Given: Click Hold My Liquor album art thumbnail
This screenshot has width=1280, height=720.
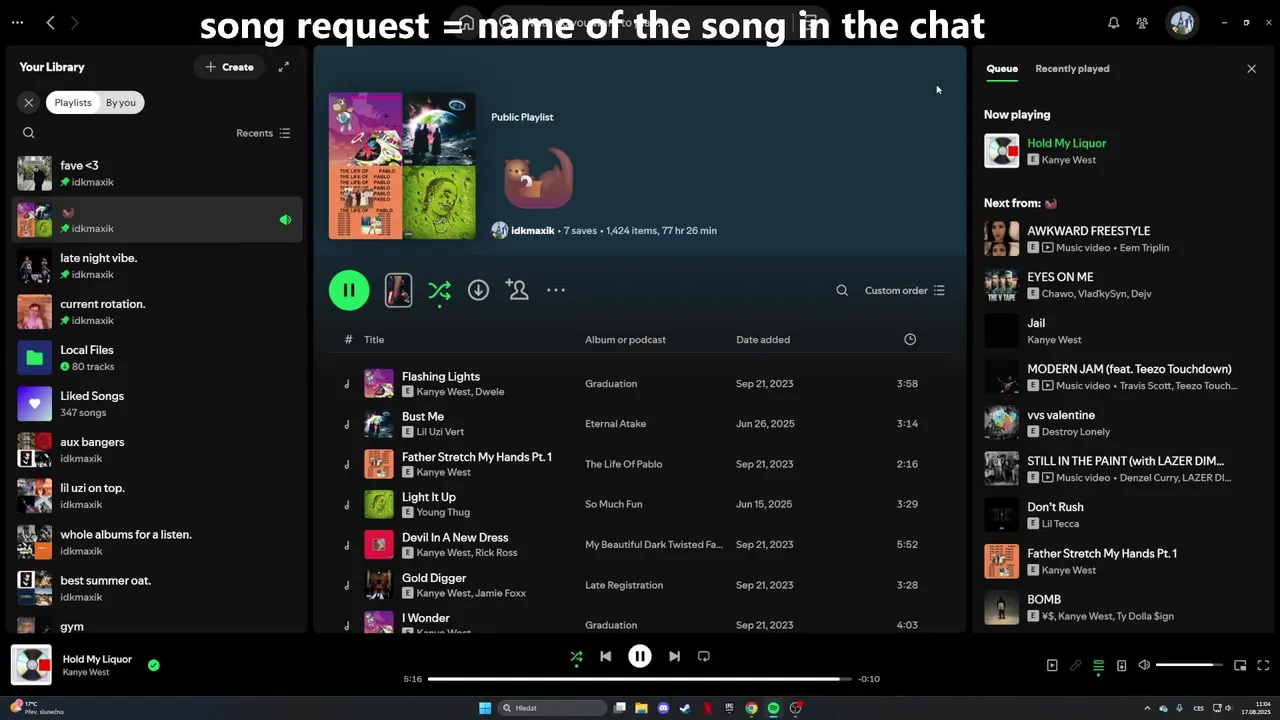Looking at the screenshot, I should pyautogui.click(x=31, y=665).
